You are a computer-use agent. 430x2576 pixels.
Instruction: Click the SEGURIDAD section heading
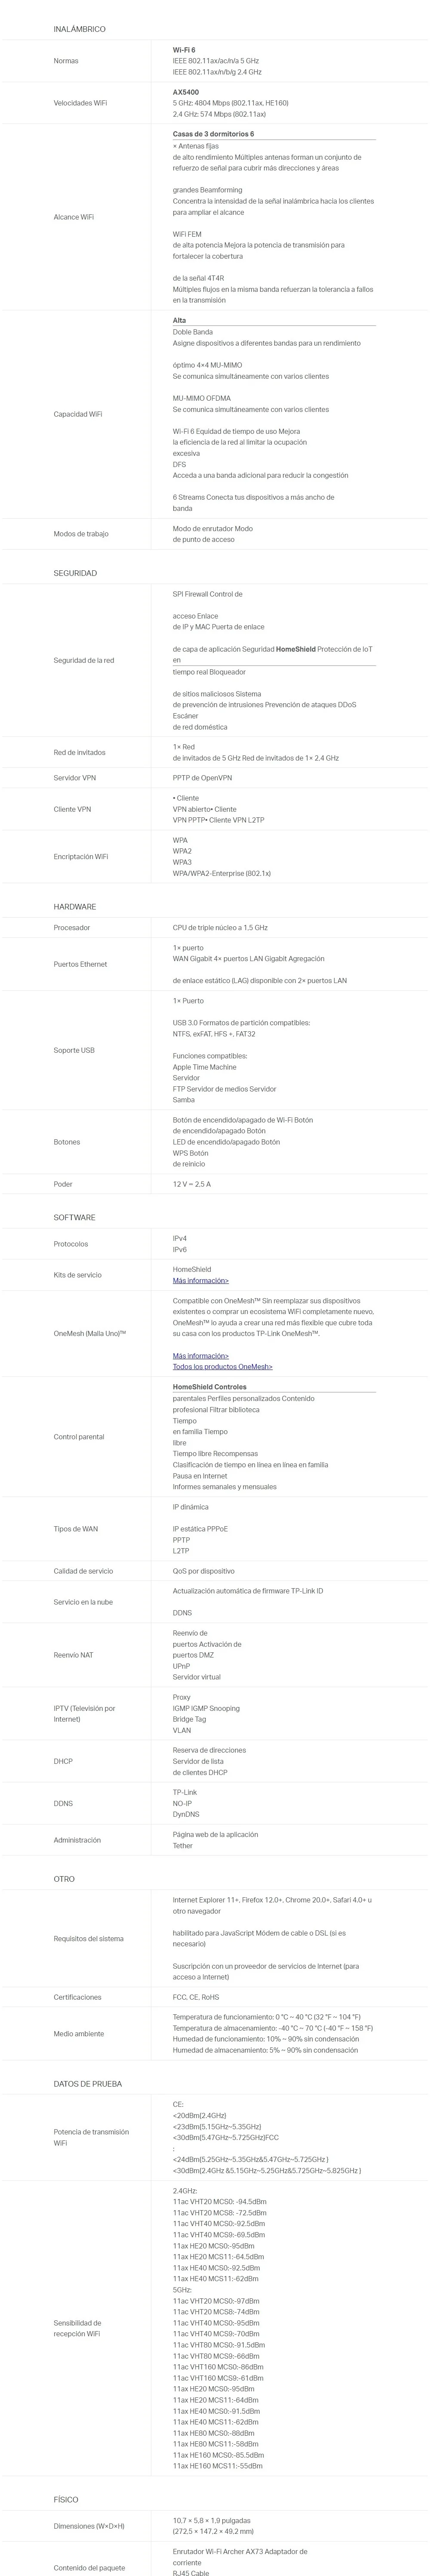click(x=75, y=573)
